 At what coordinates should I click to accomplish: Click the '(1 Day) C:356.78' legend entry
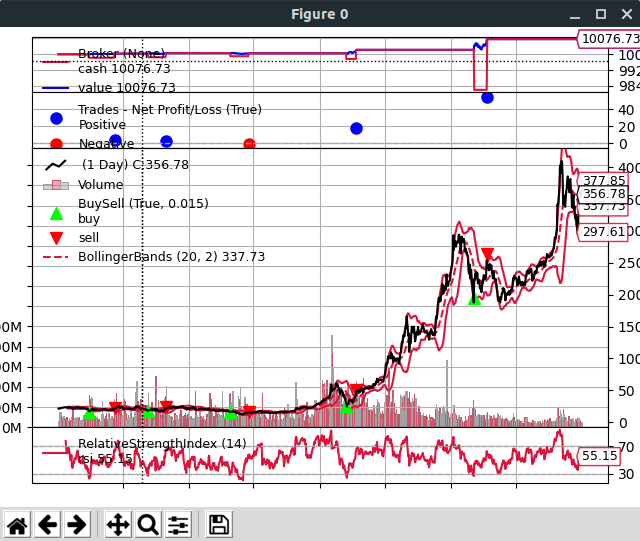pos(135,165)
